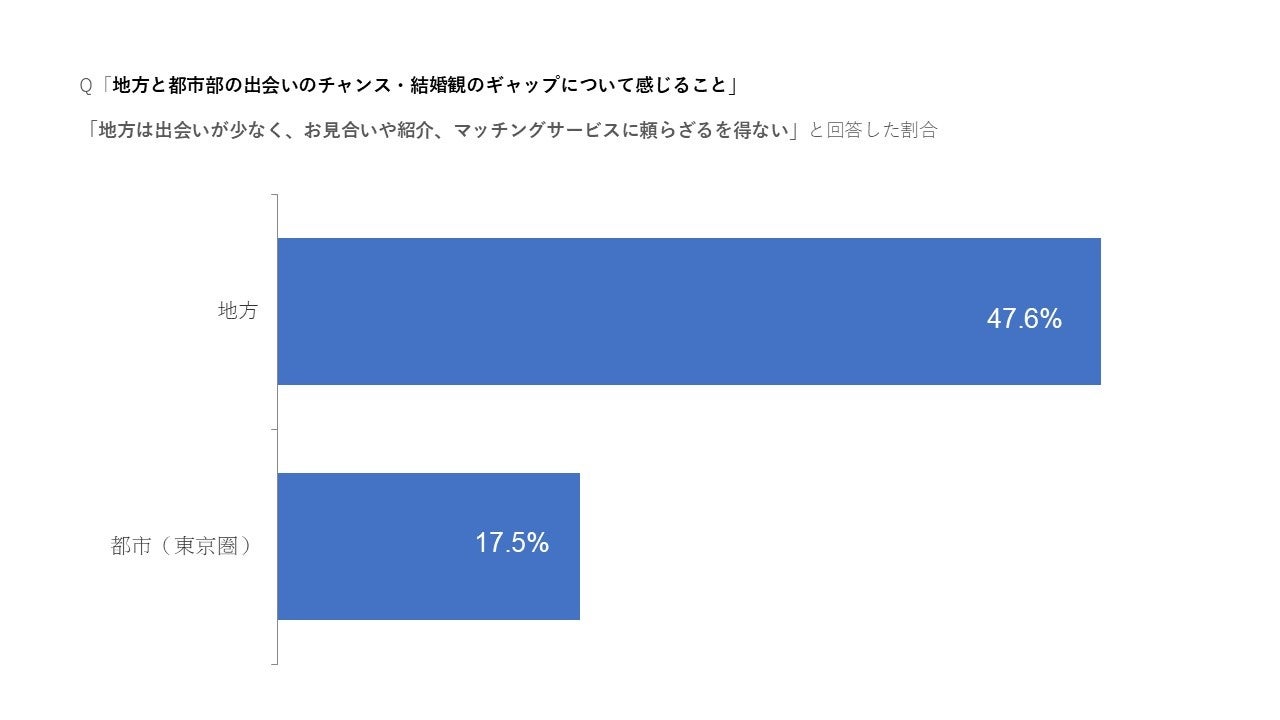The width and height of the screenshot is (1280, 720).
Task: Click the 都市（東京圏） axis label
Action: click(x=180, y=546)
